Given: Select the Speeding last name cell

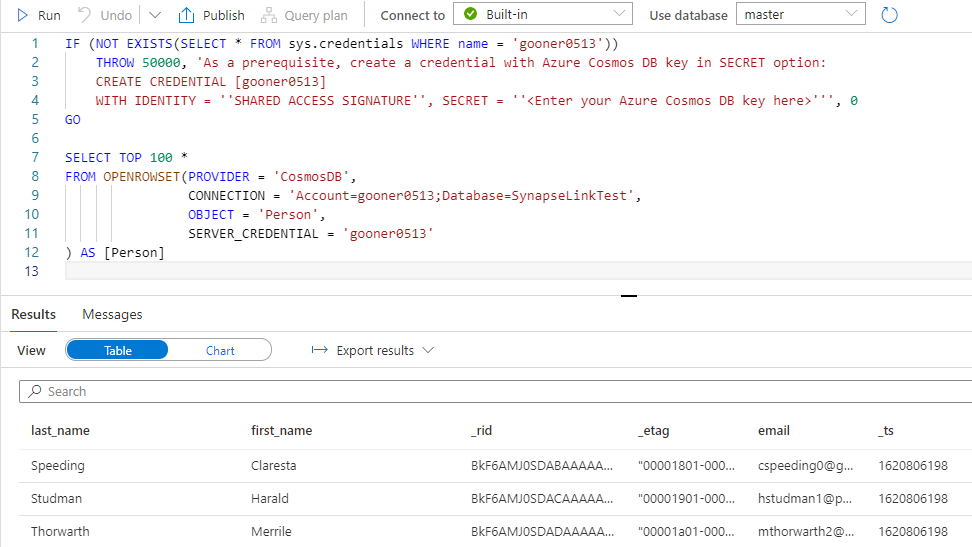Looking at the screenshot, I should (58, 466).
